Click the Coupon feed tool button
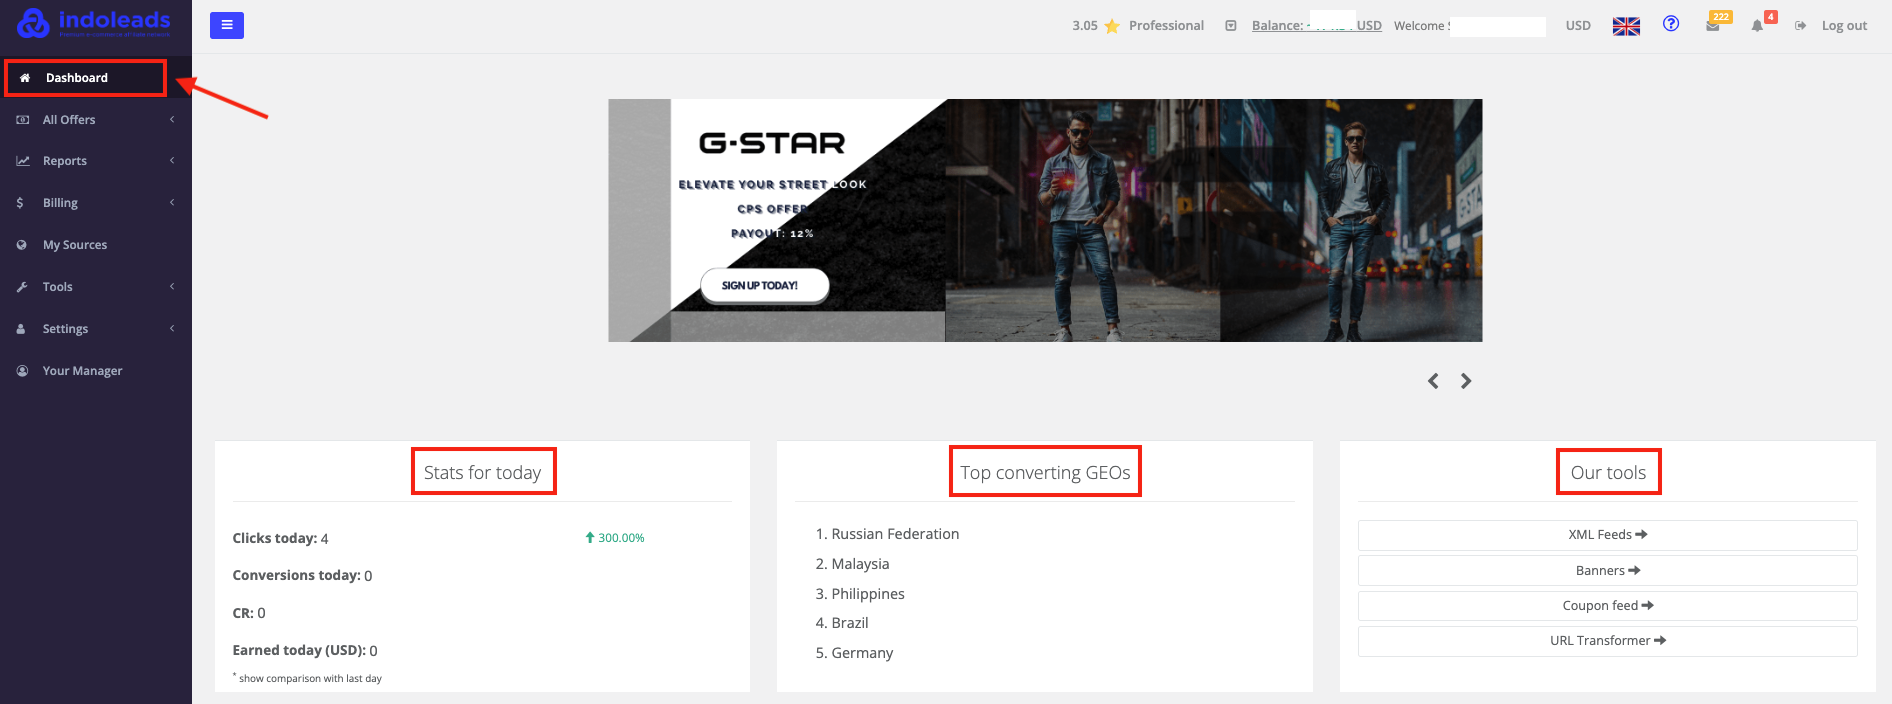Image resolution: width=1892 pixels, height=704 pixels. tap(1607, 606)
